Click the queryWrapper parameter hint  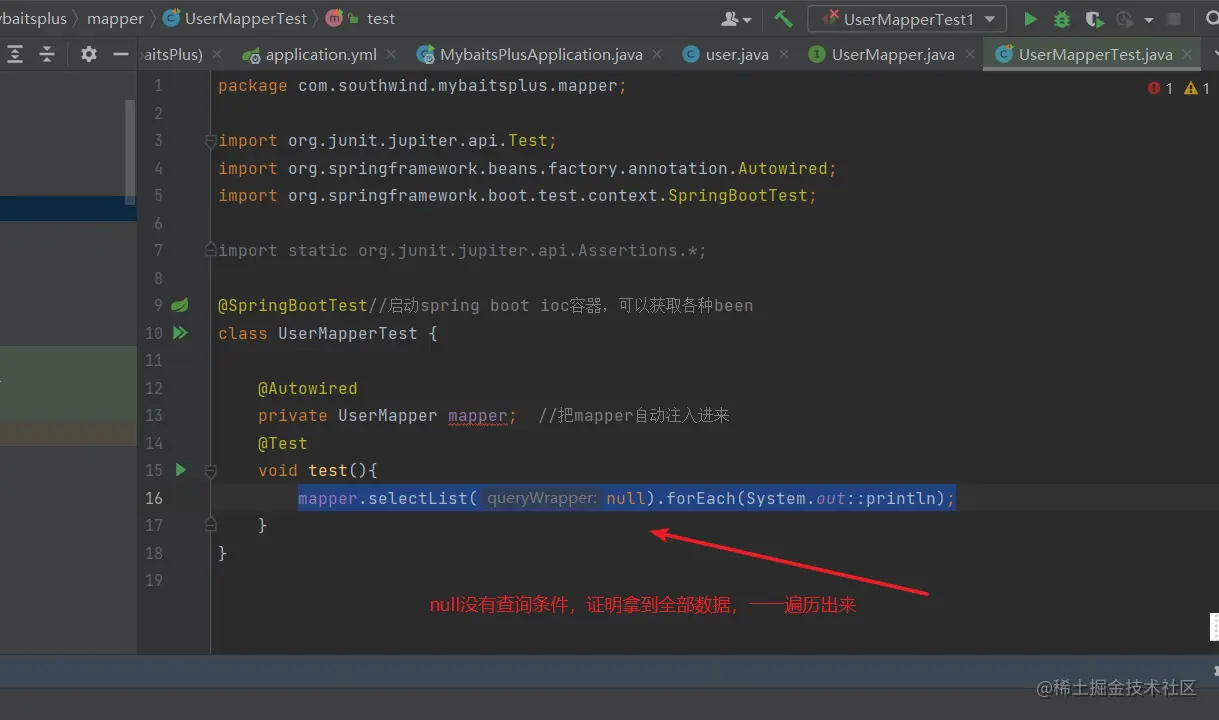(543, 498)
